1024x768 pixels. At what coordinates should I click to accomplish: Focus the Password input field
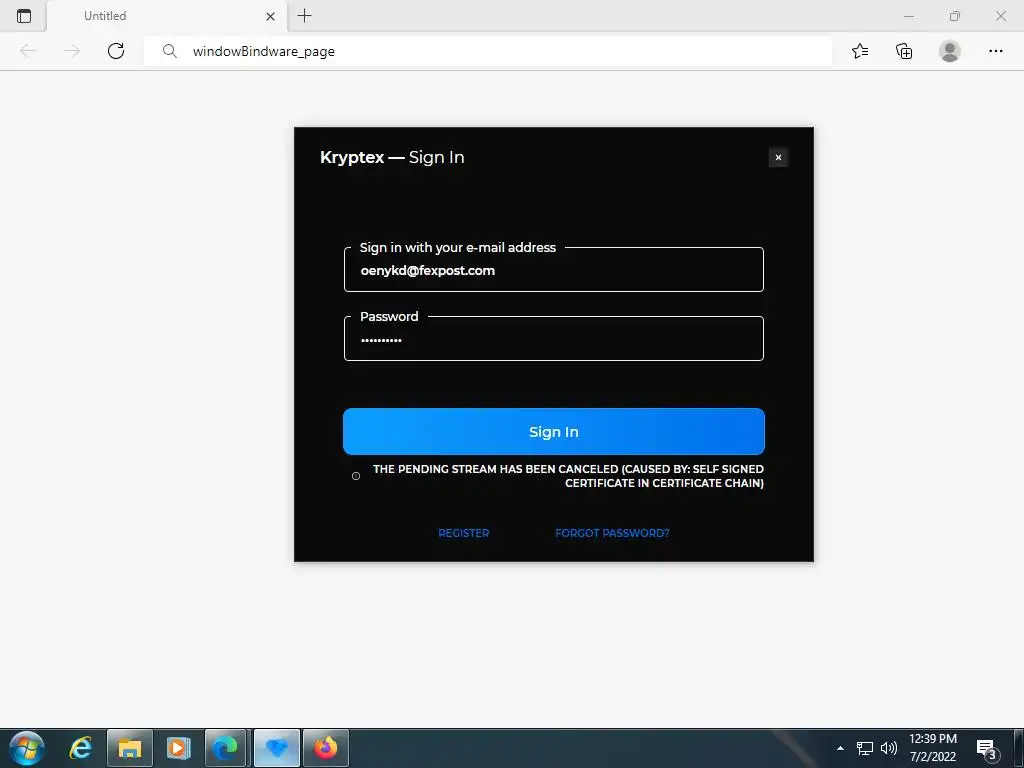pos(553,339)
